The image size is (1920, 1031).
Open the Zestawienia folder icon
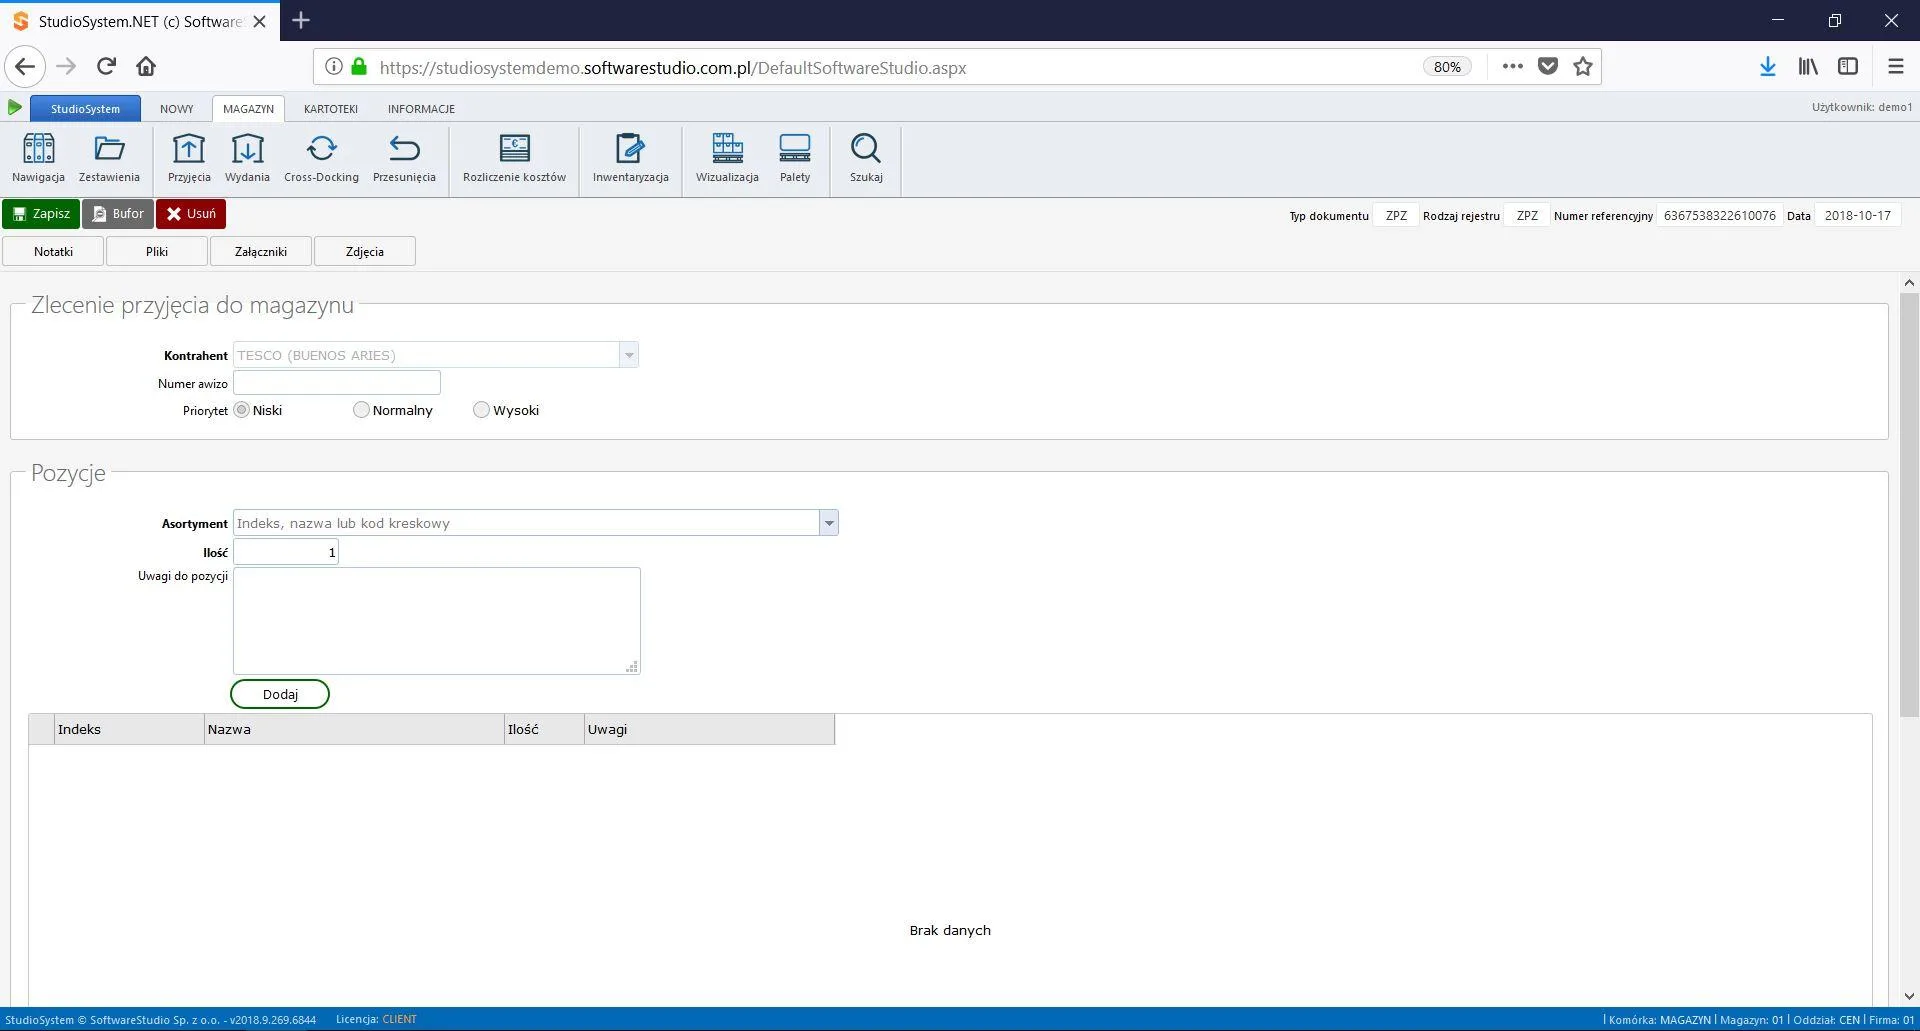(109, 158)
